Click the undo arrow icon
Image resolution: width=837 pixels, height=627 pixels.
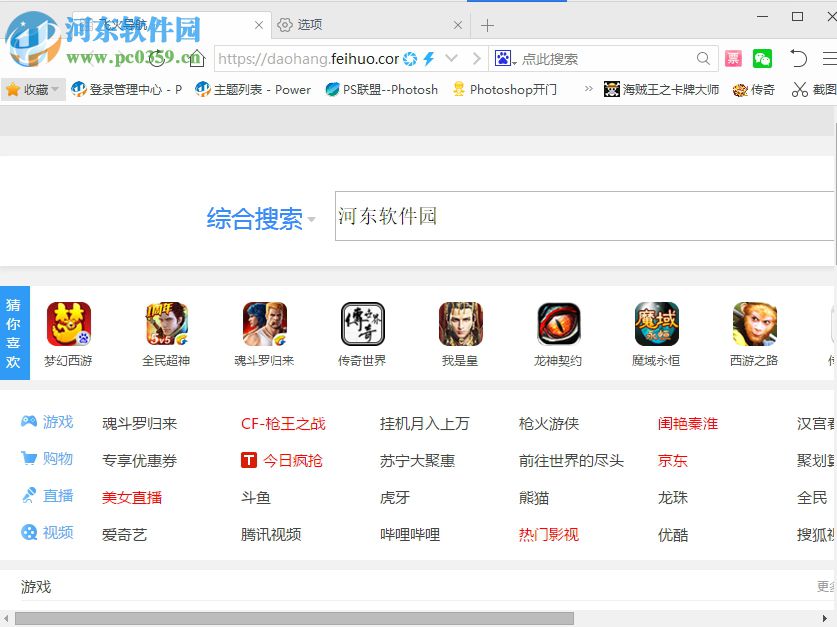click(798, 58)
